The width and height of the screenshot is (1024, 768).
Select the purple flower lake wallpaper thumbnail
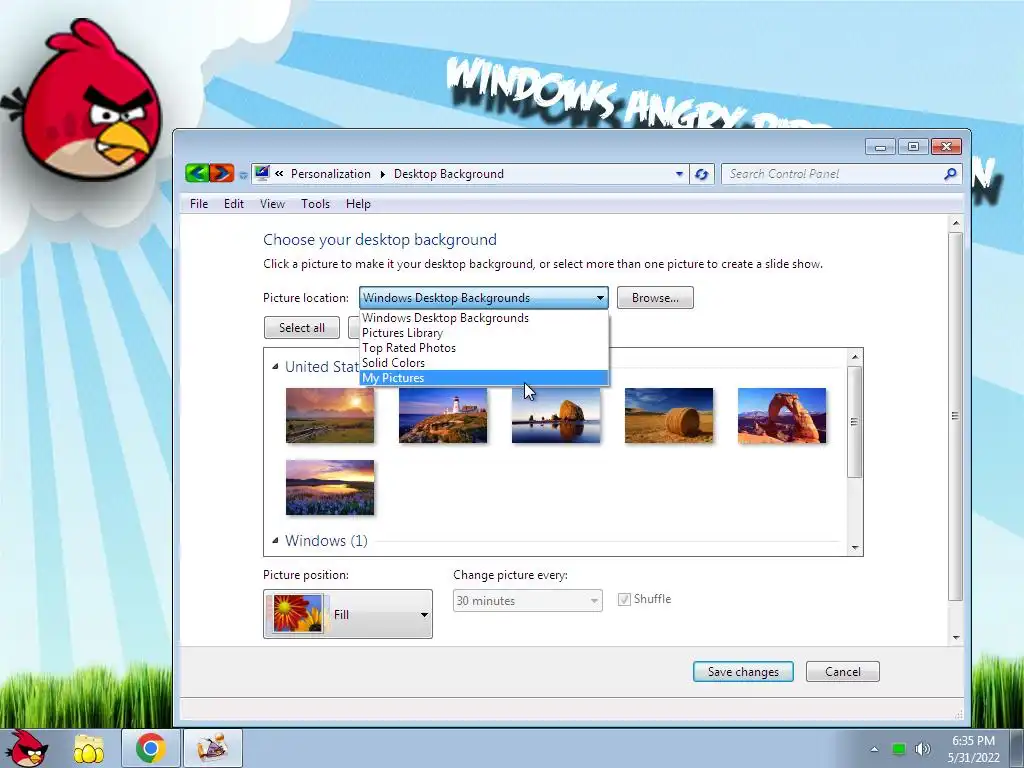(330, 487)
